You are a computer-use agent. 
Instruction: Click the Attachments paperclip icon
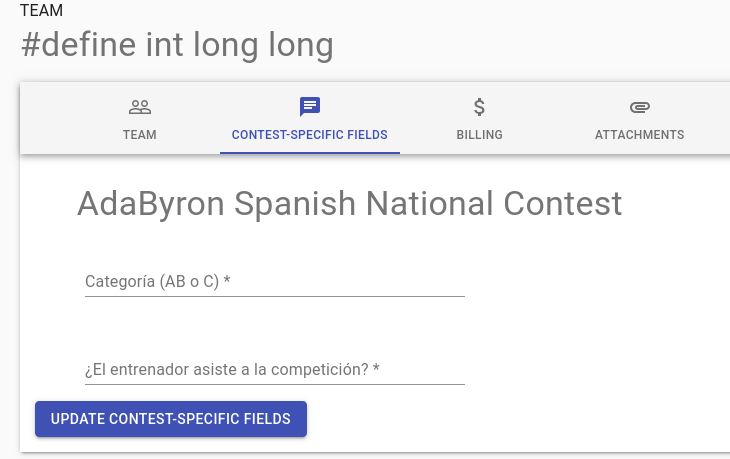coord(639,107)
